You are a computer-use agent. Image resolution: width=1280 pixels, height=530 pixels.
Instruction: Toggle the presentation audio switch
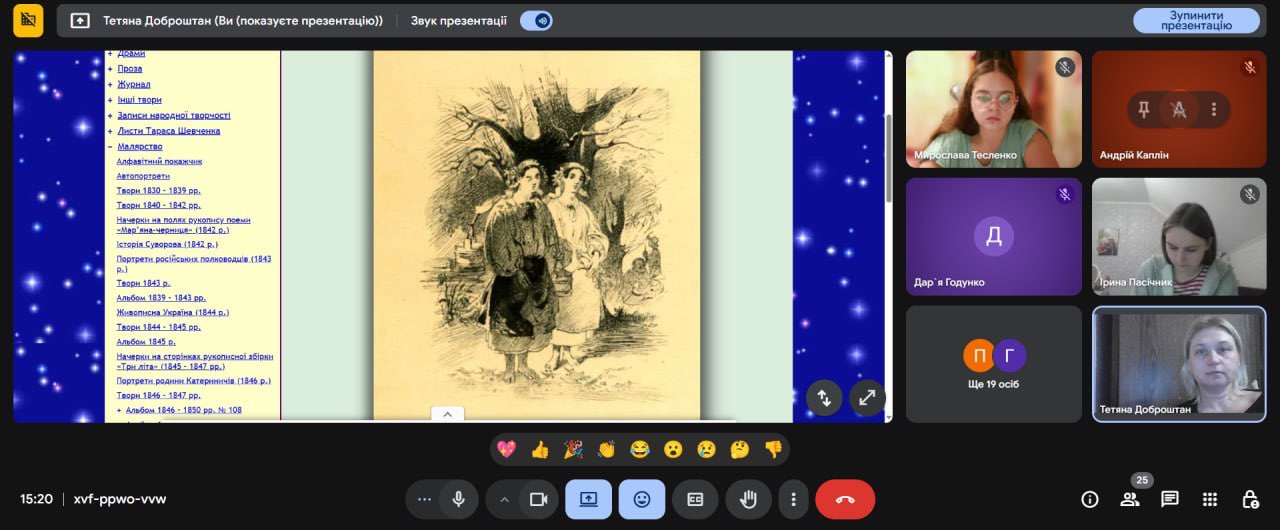pos(537,20)
